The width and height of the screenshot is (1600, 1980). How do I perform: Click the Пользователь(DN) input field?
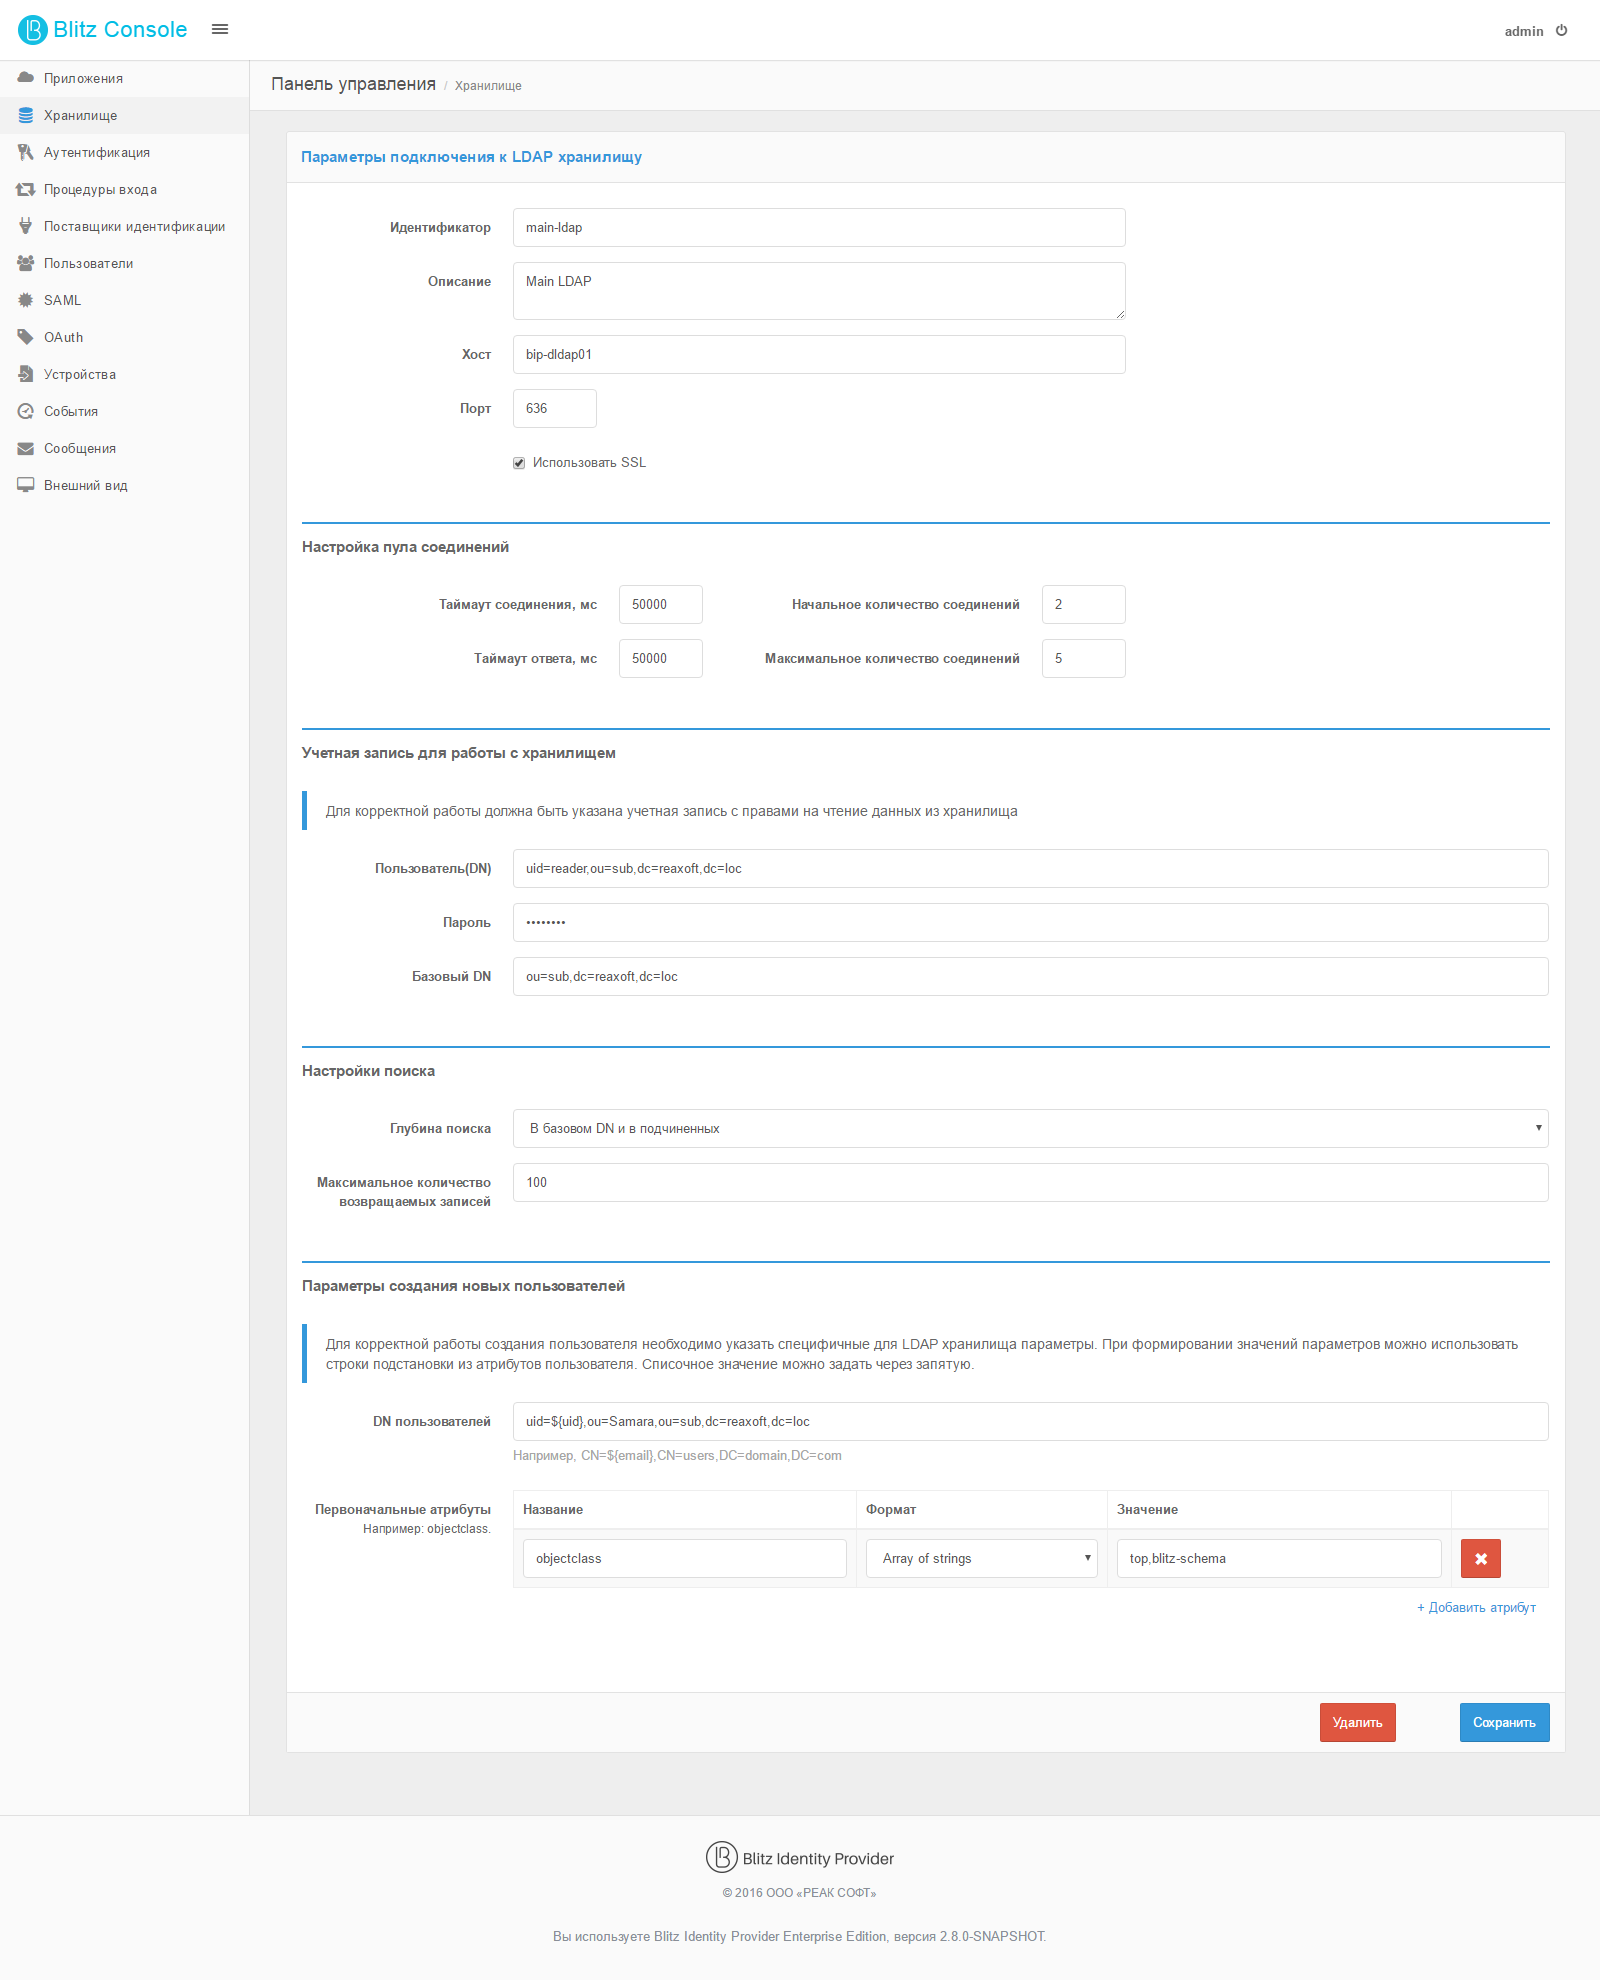(1031, 868)
